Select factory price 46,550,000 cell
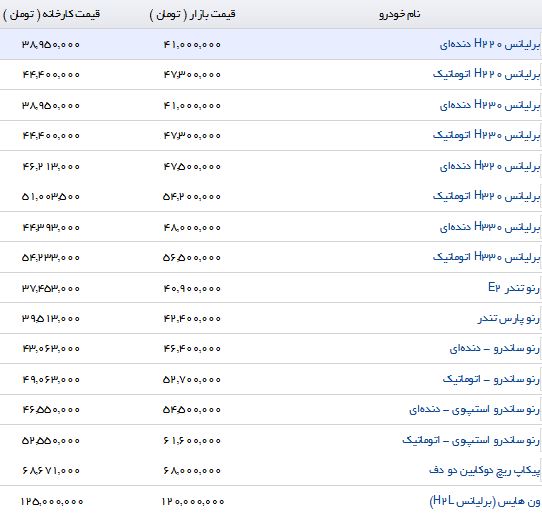 [51, 410]
